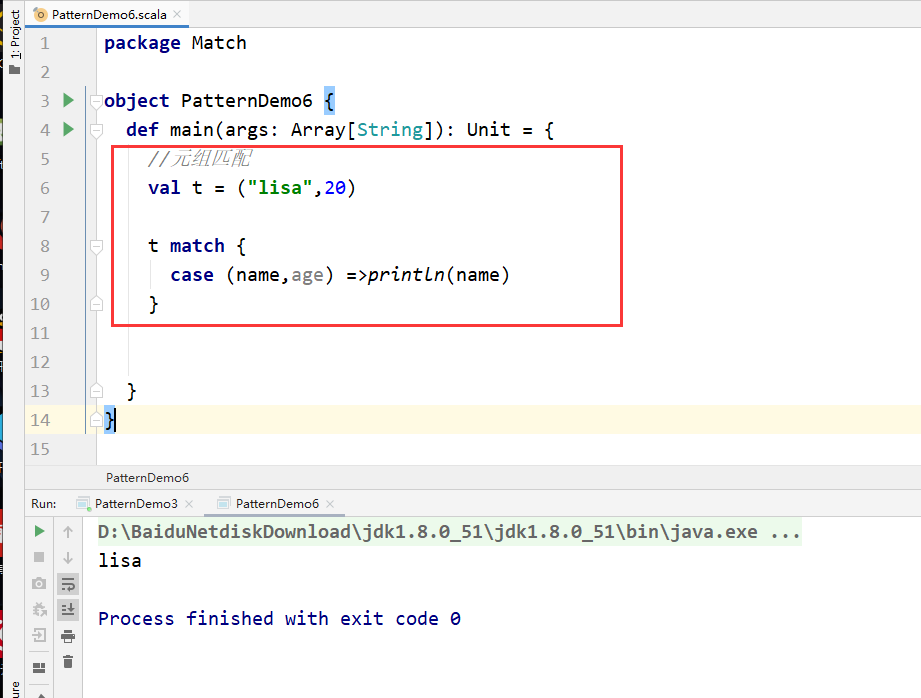Print the console output

pyautogui.click(x=68, y=636)
